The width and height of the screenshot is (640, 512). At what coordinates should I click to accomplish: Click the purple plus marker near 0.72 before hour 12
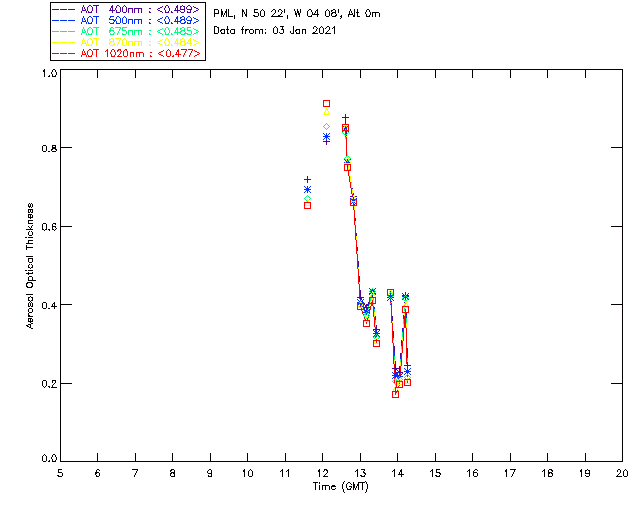308,180
